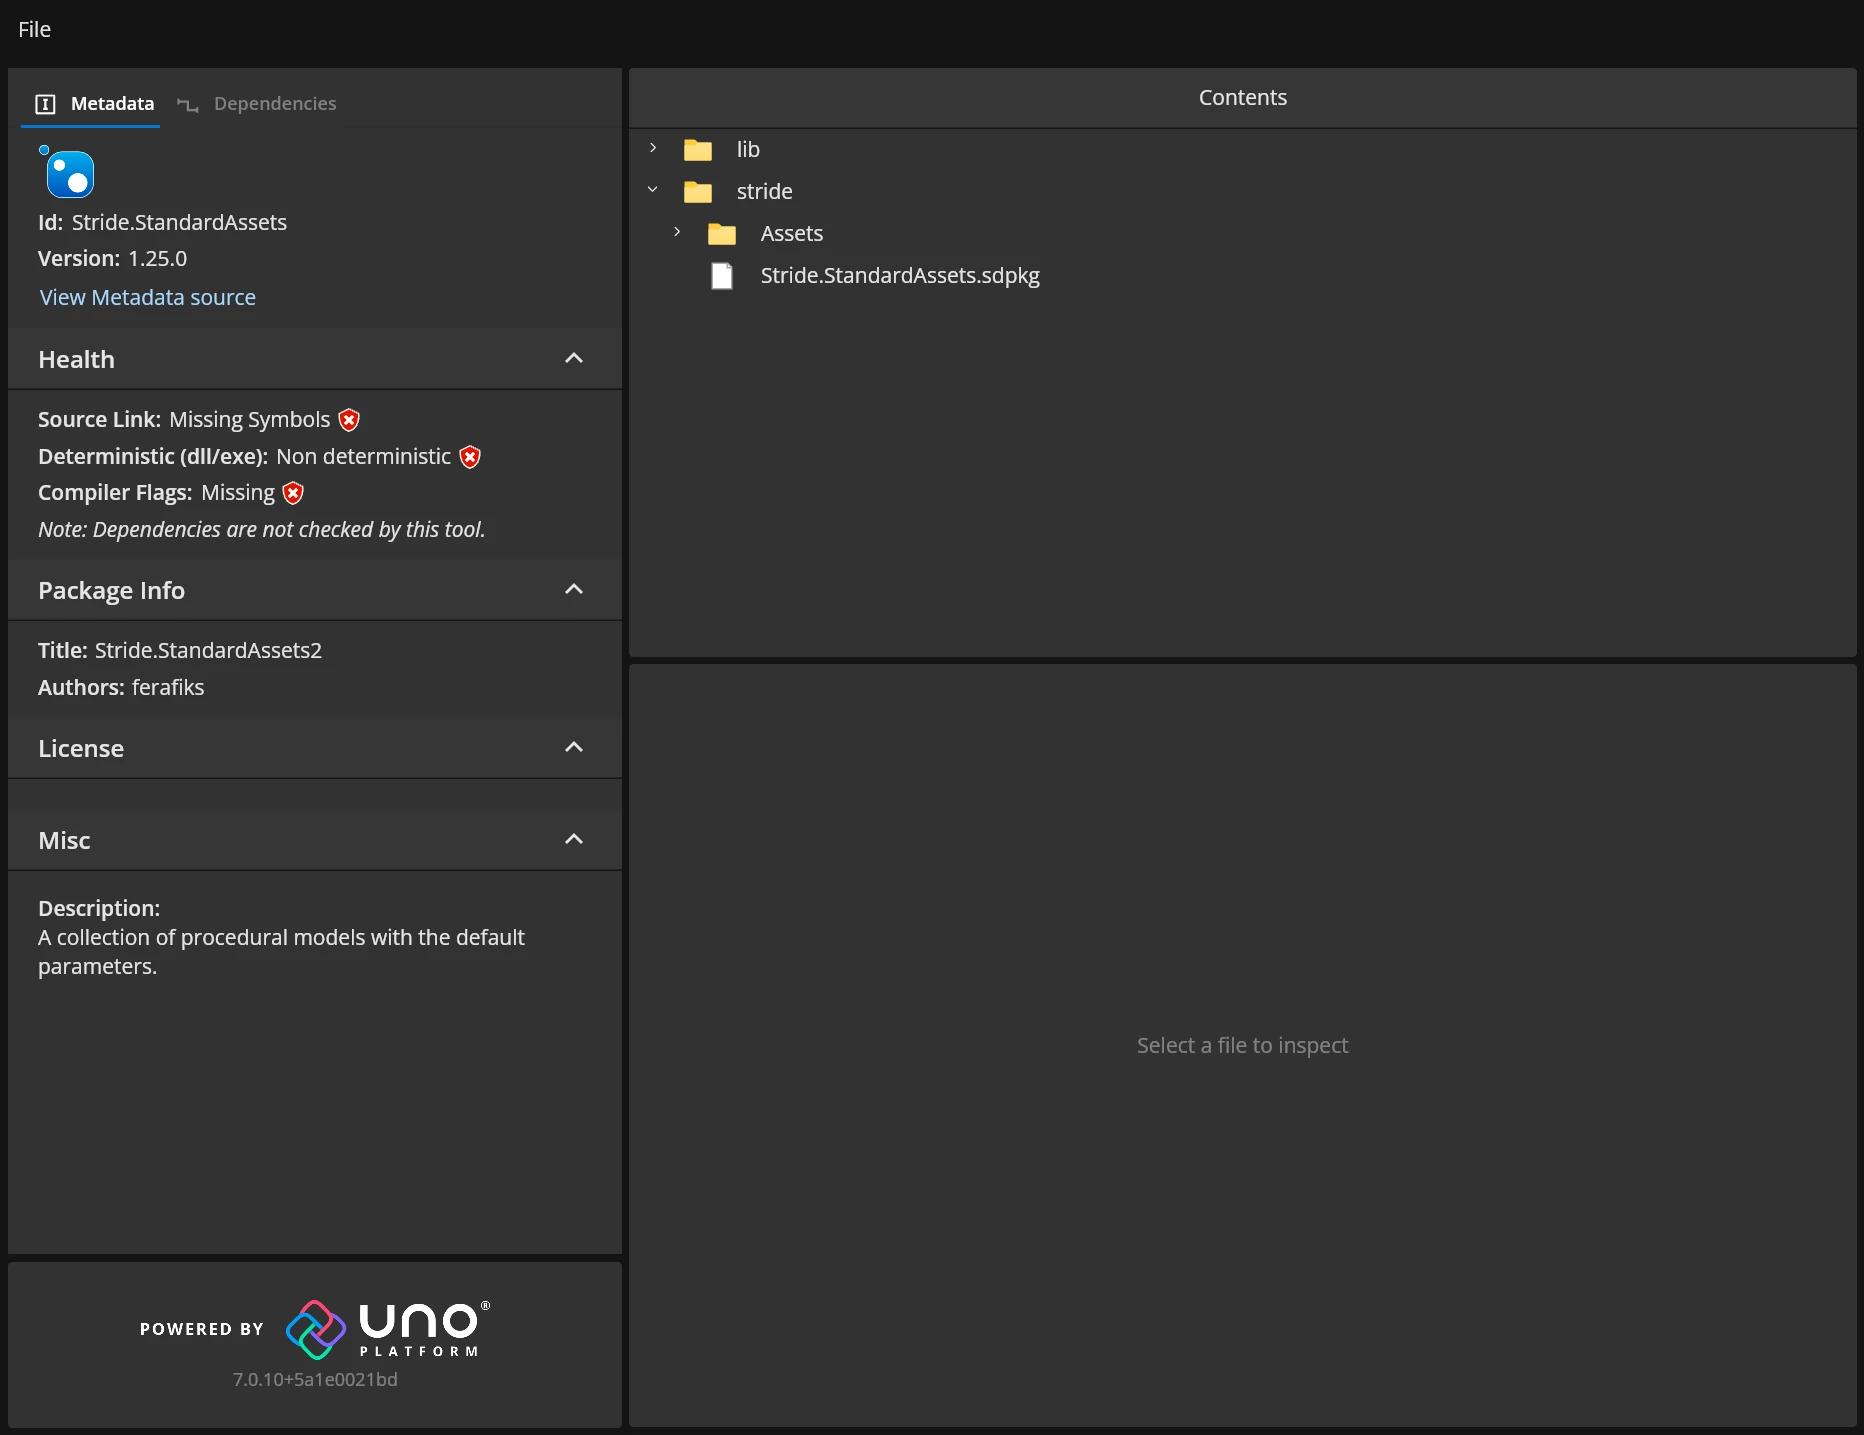1864x1435 pixels.
Task: Switch to the Dependencies tab
Action: tap(256, 104)
